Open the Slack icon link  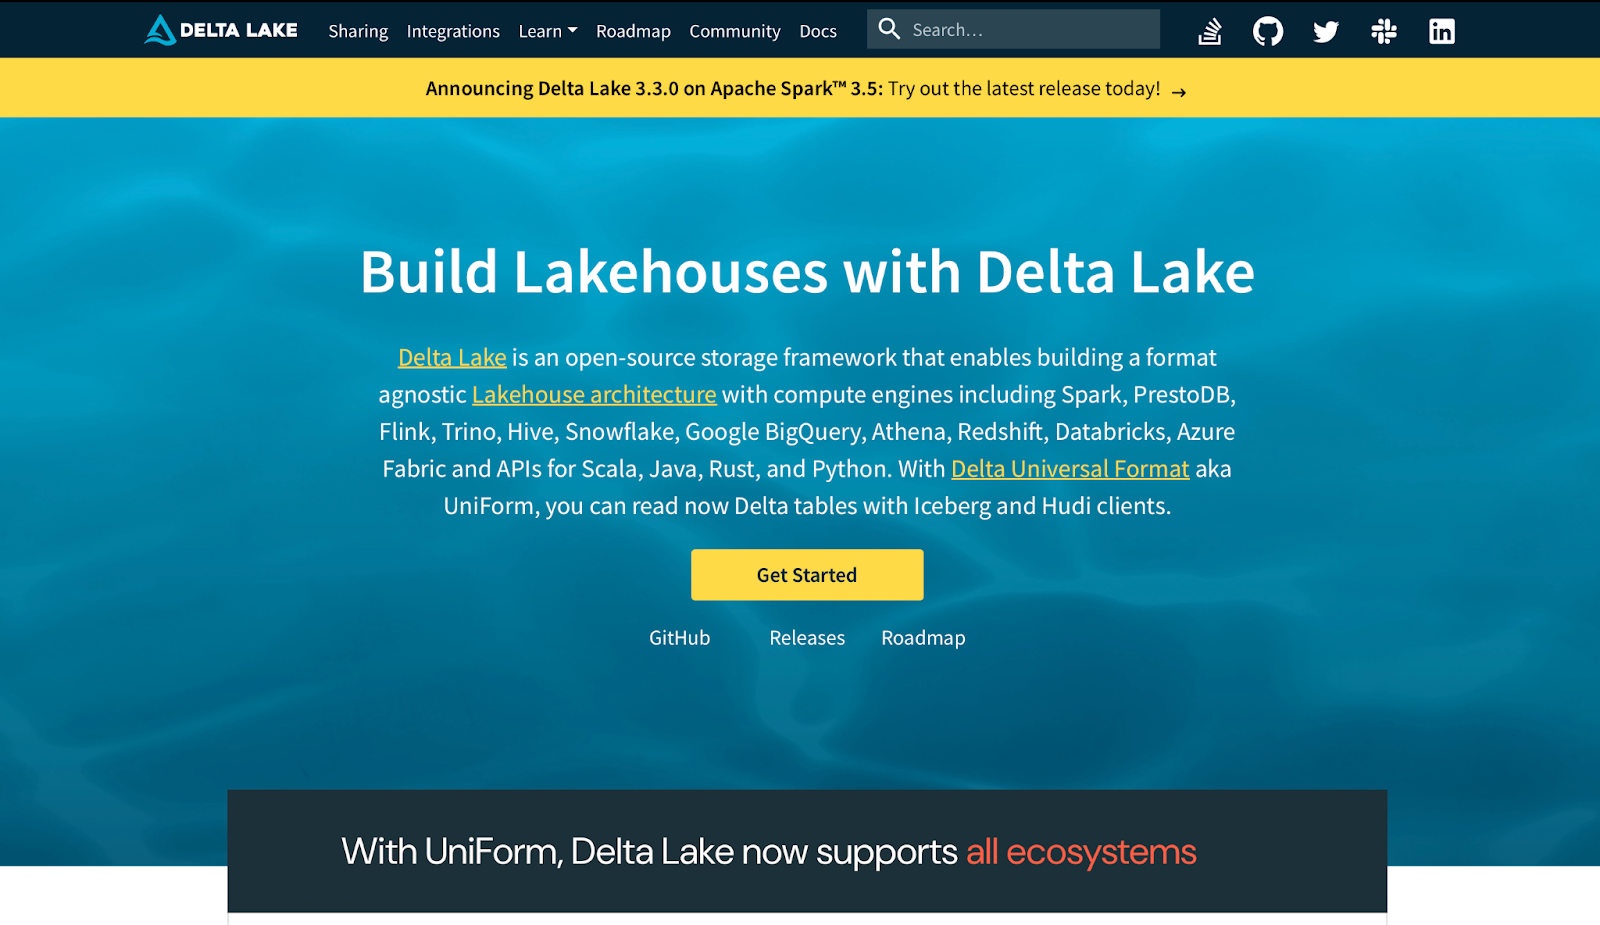click(x=1384, y=31)
